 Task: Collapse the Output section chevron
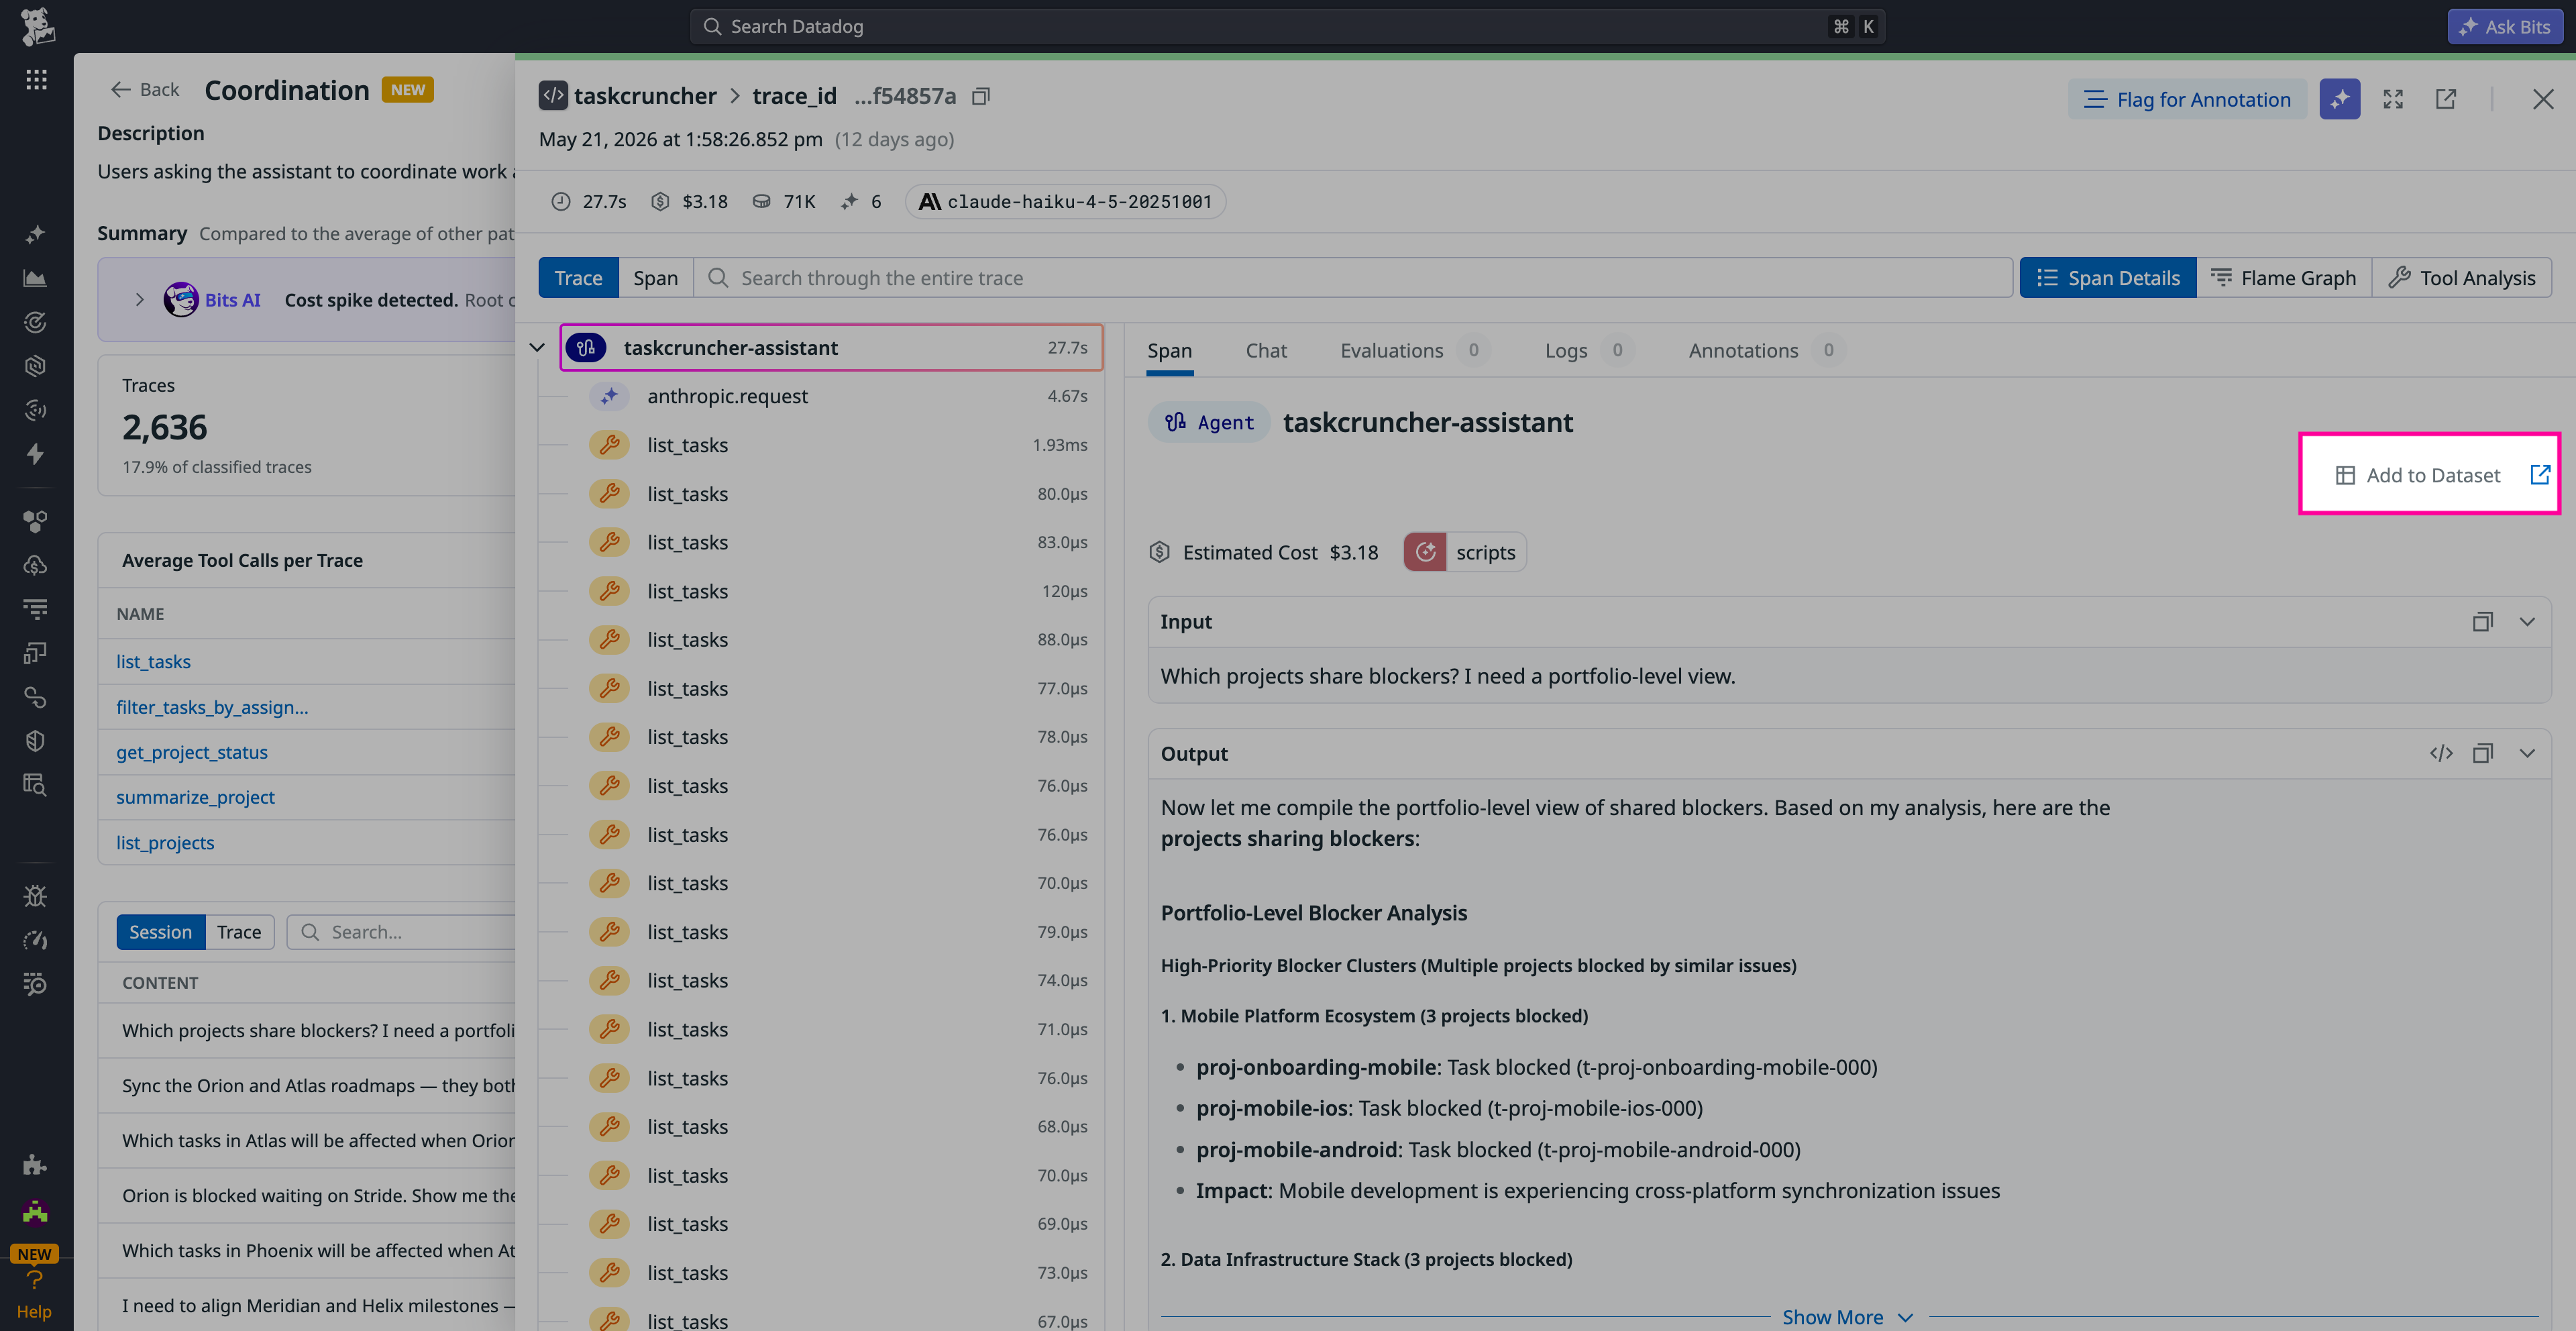[2527, 754]
